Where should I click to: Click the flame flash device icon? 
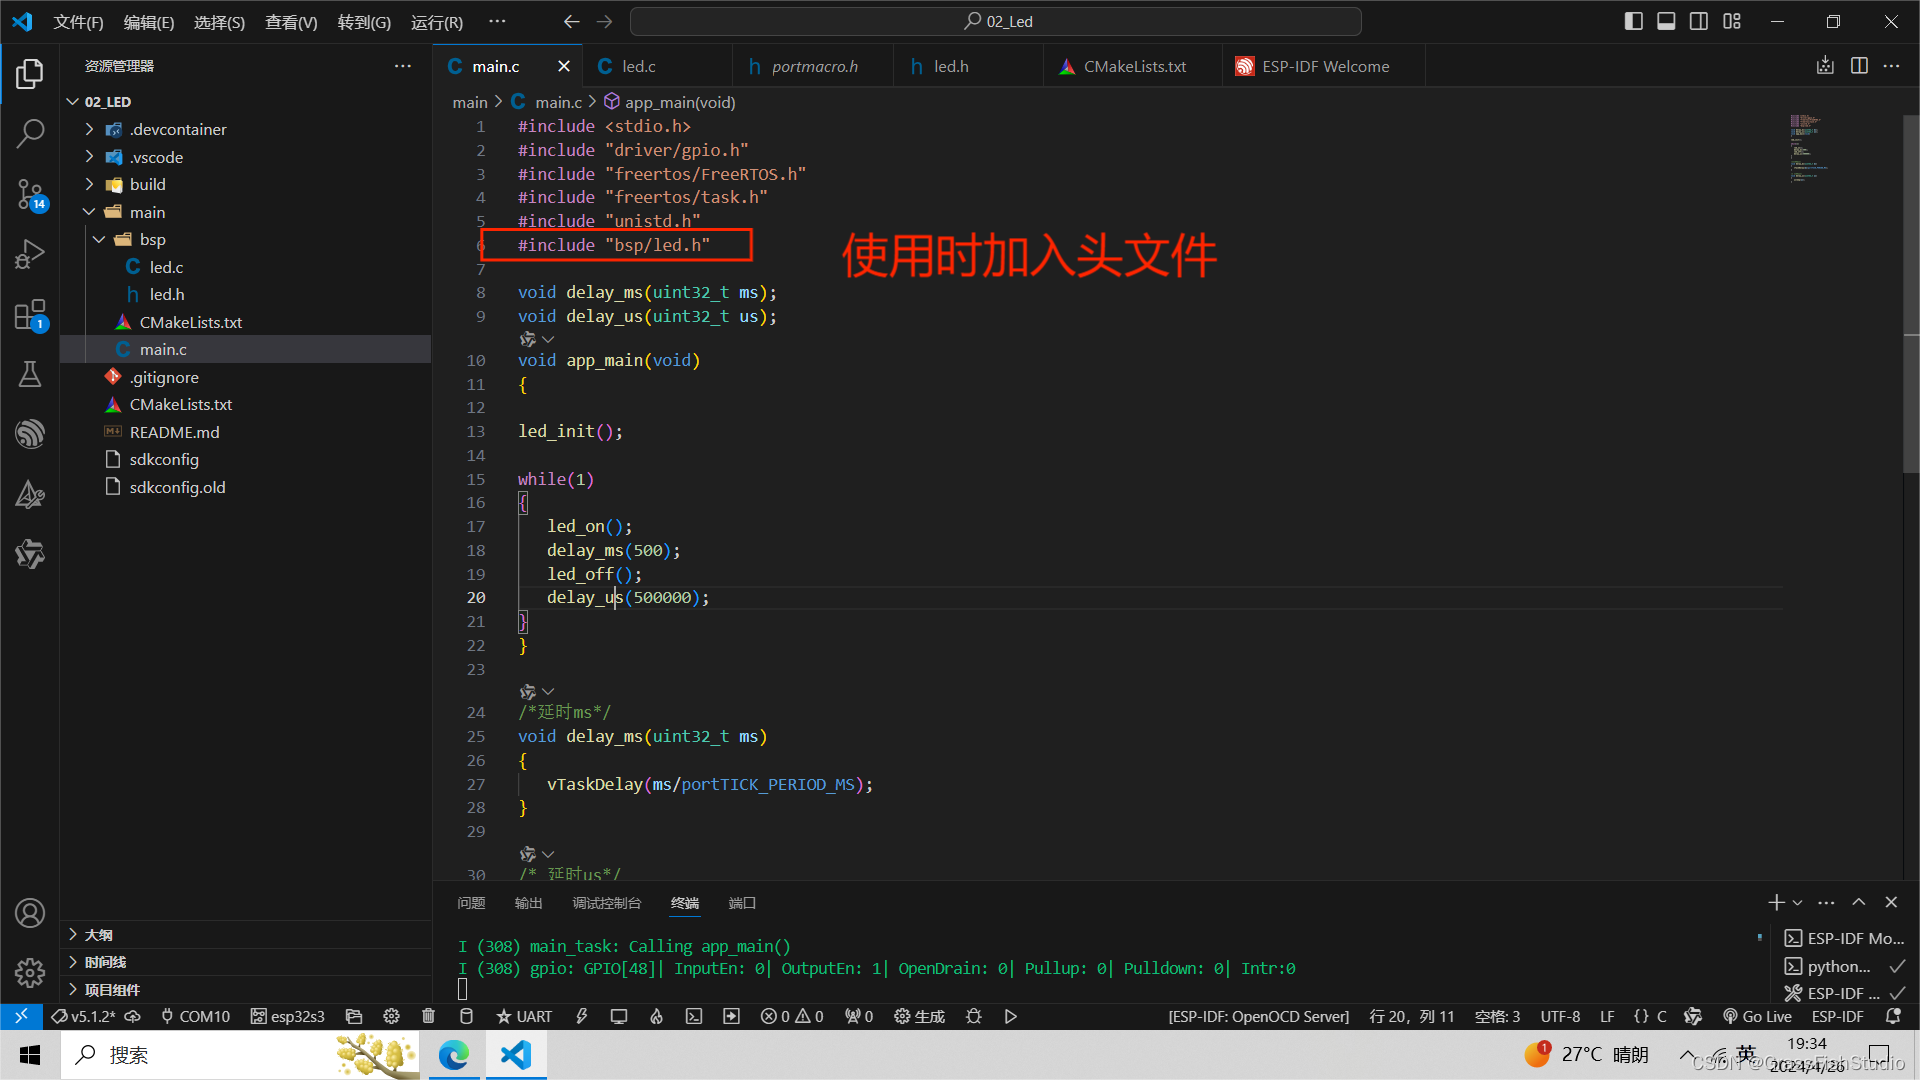tap(656, 1016)
